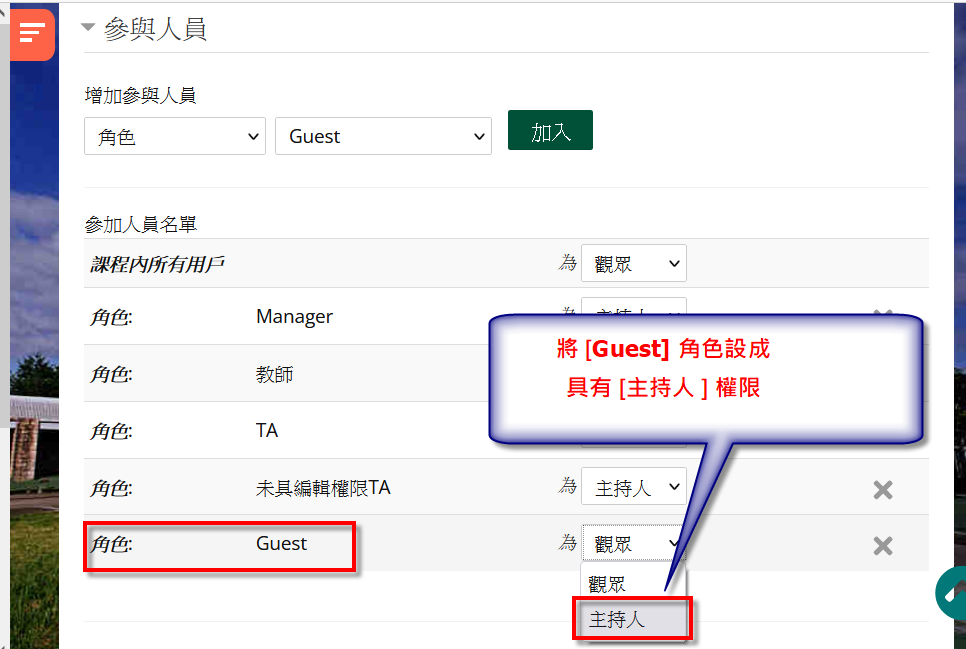Select the Manager role name in list
The image size is (966, 649).
294,317
